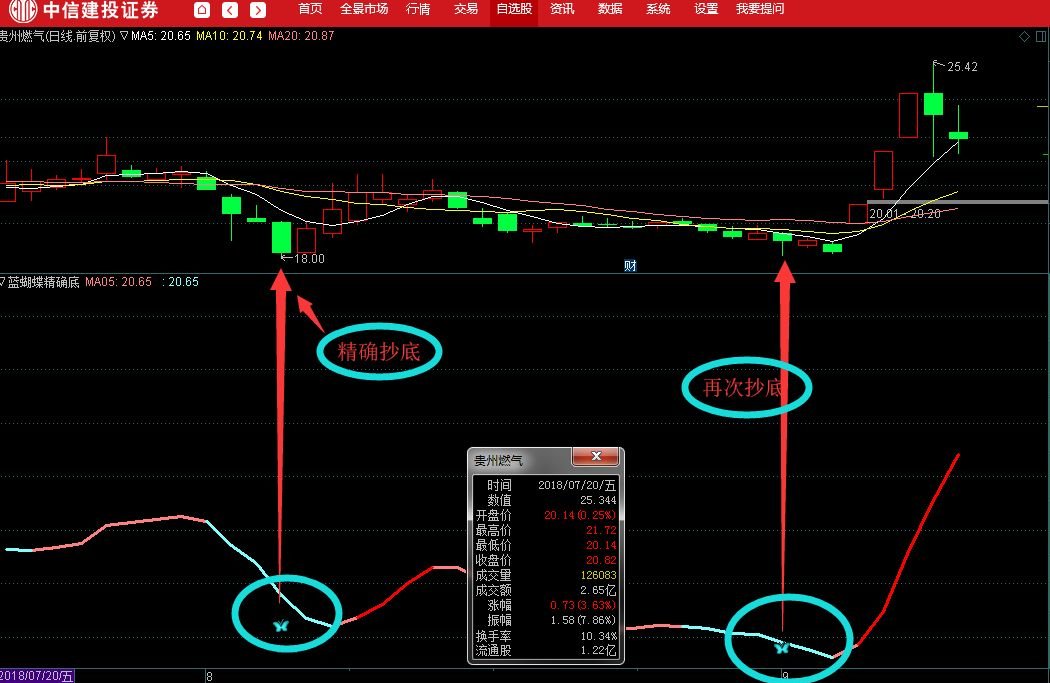Select the 自选股 tab
This screenshot has width=1050, height=683.
[x=514, y=9]
